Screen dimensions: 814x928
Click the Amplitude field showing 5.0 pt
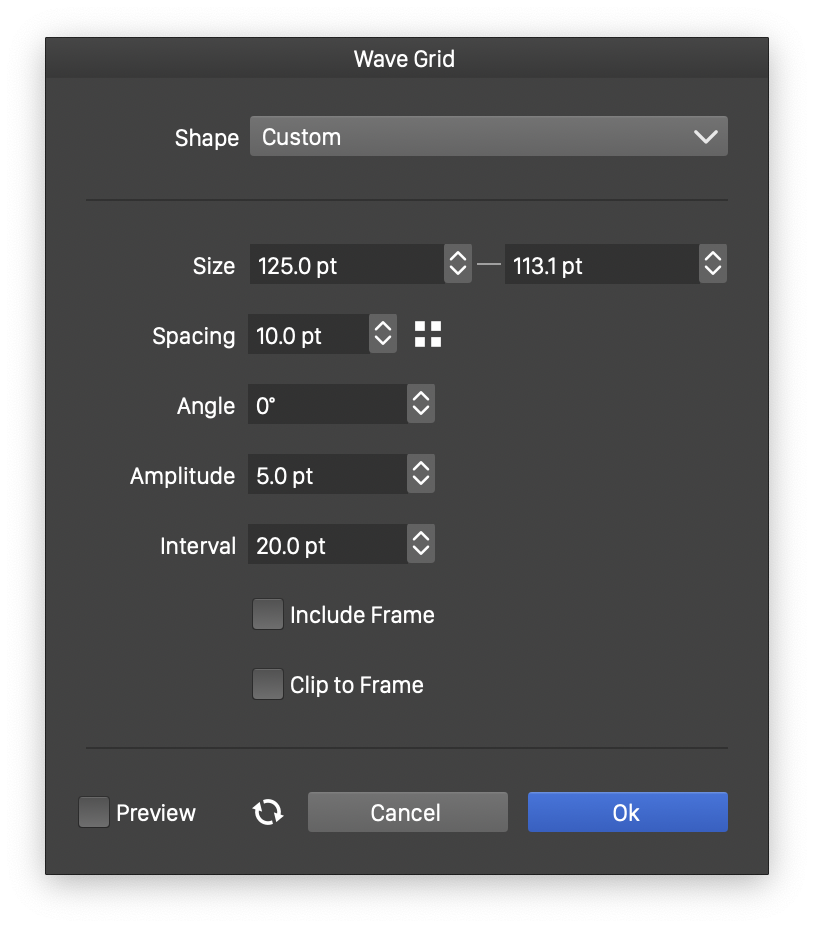point(327,475)
